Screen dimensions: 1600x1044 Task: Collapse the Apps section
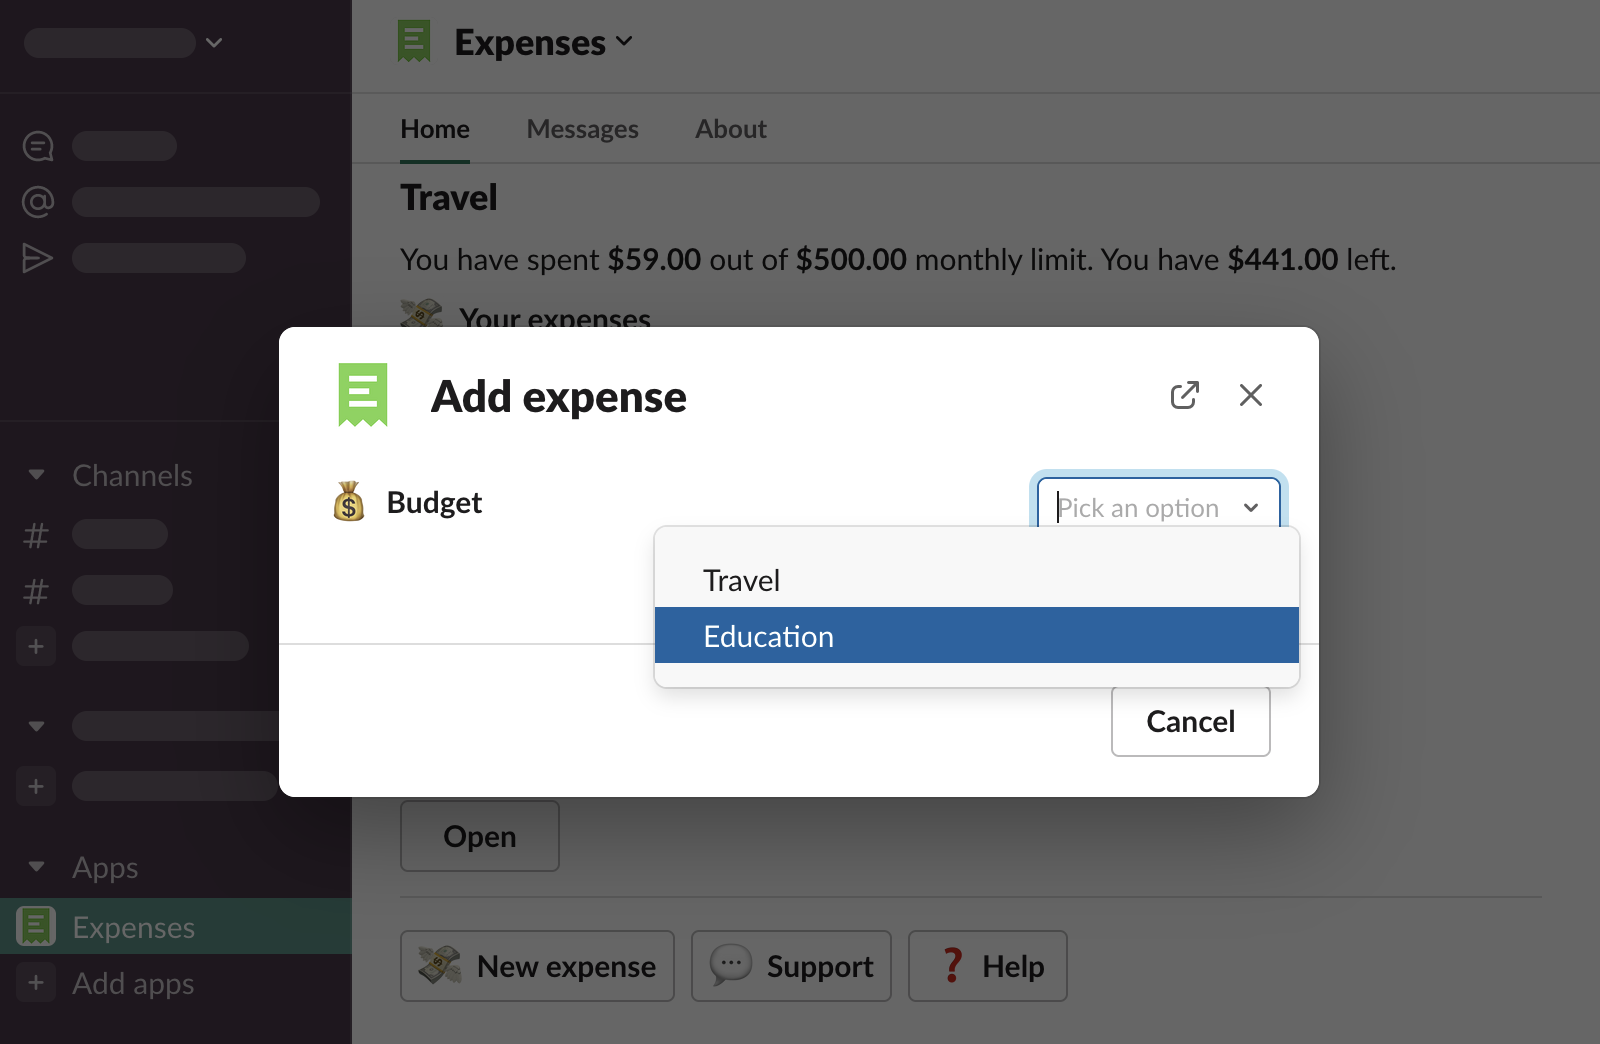coord(37,867)
